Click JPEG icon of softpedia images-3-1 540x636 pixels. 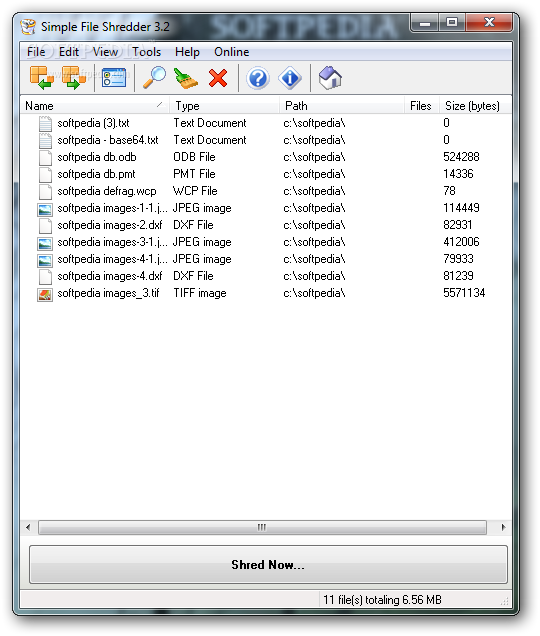pyautogui.click(x=45, y=243)
